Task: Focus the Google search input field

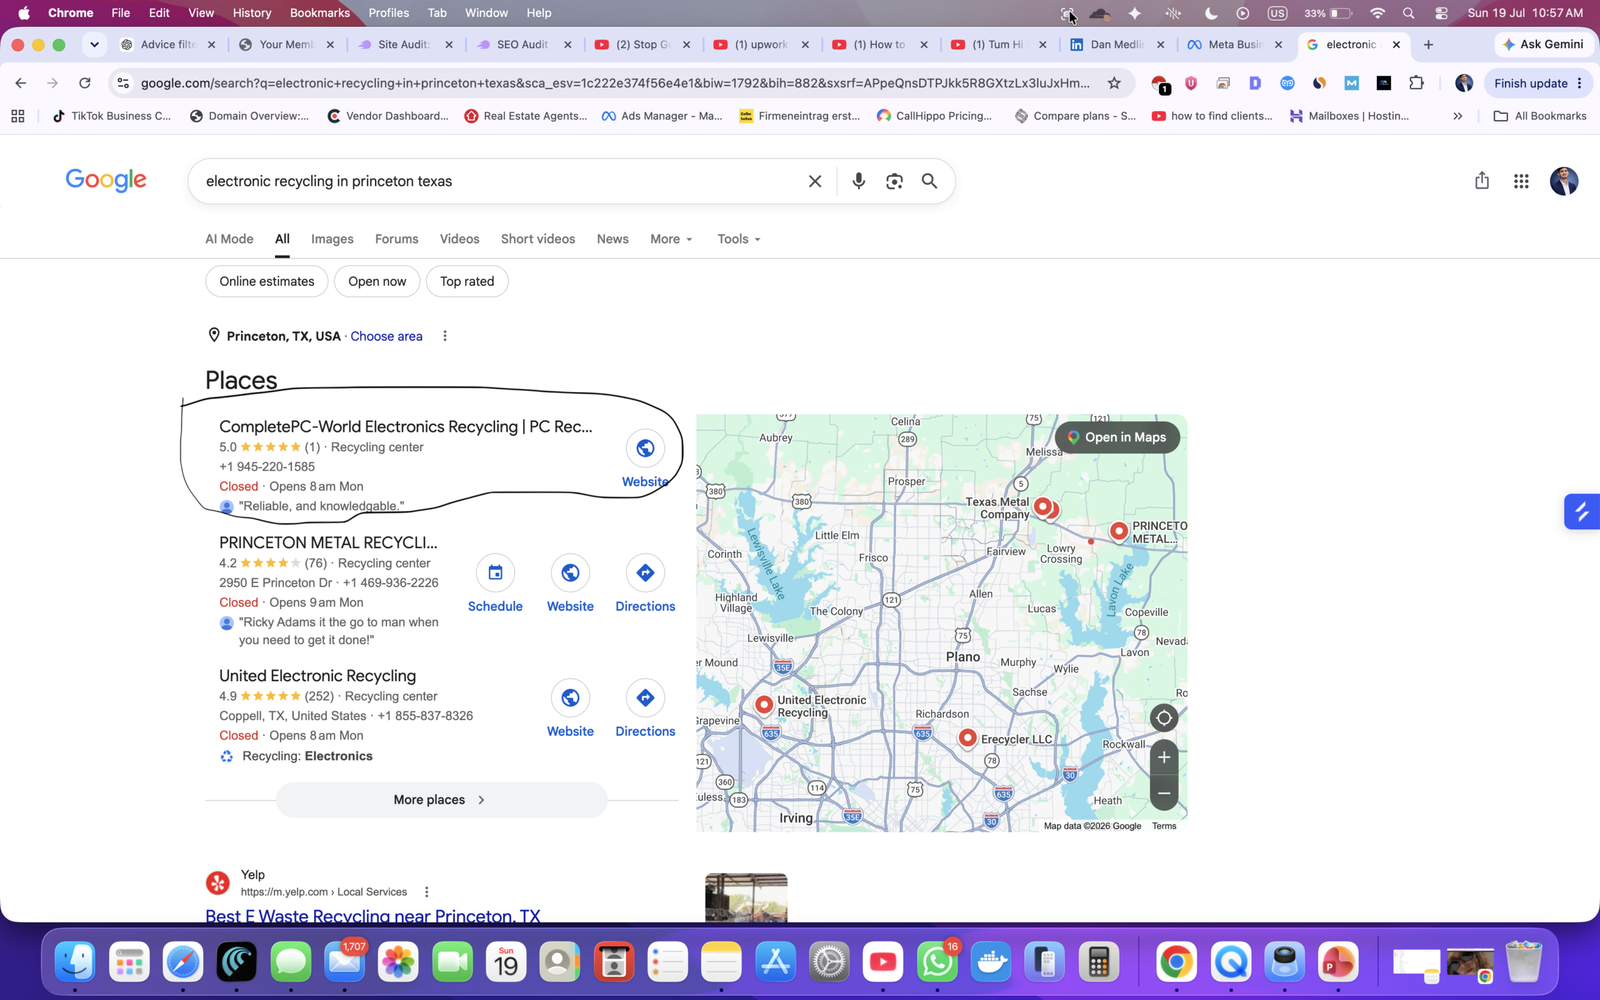Action: click(500, 181)
